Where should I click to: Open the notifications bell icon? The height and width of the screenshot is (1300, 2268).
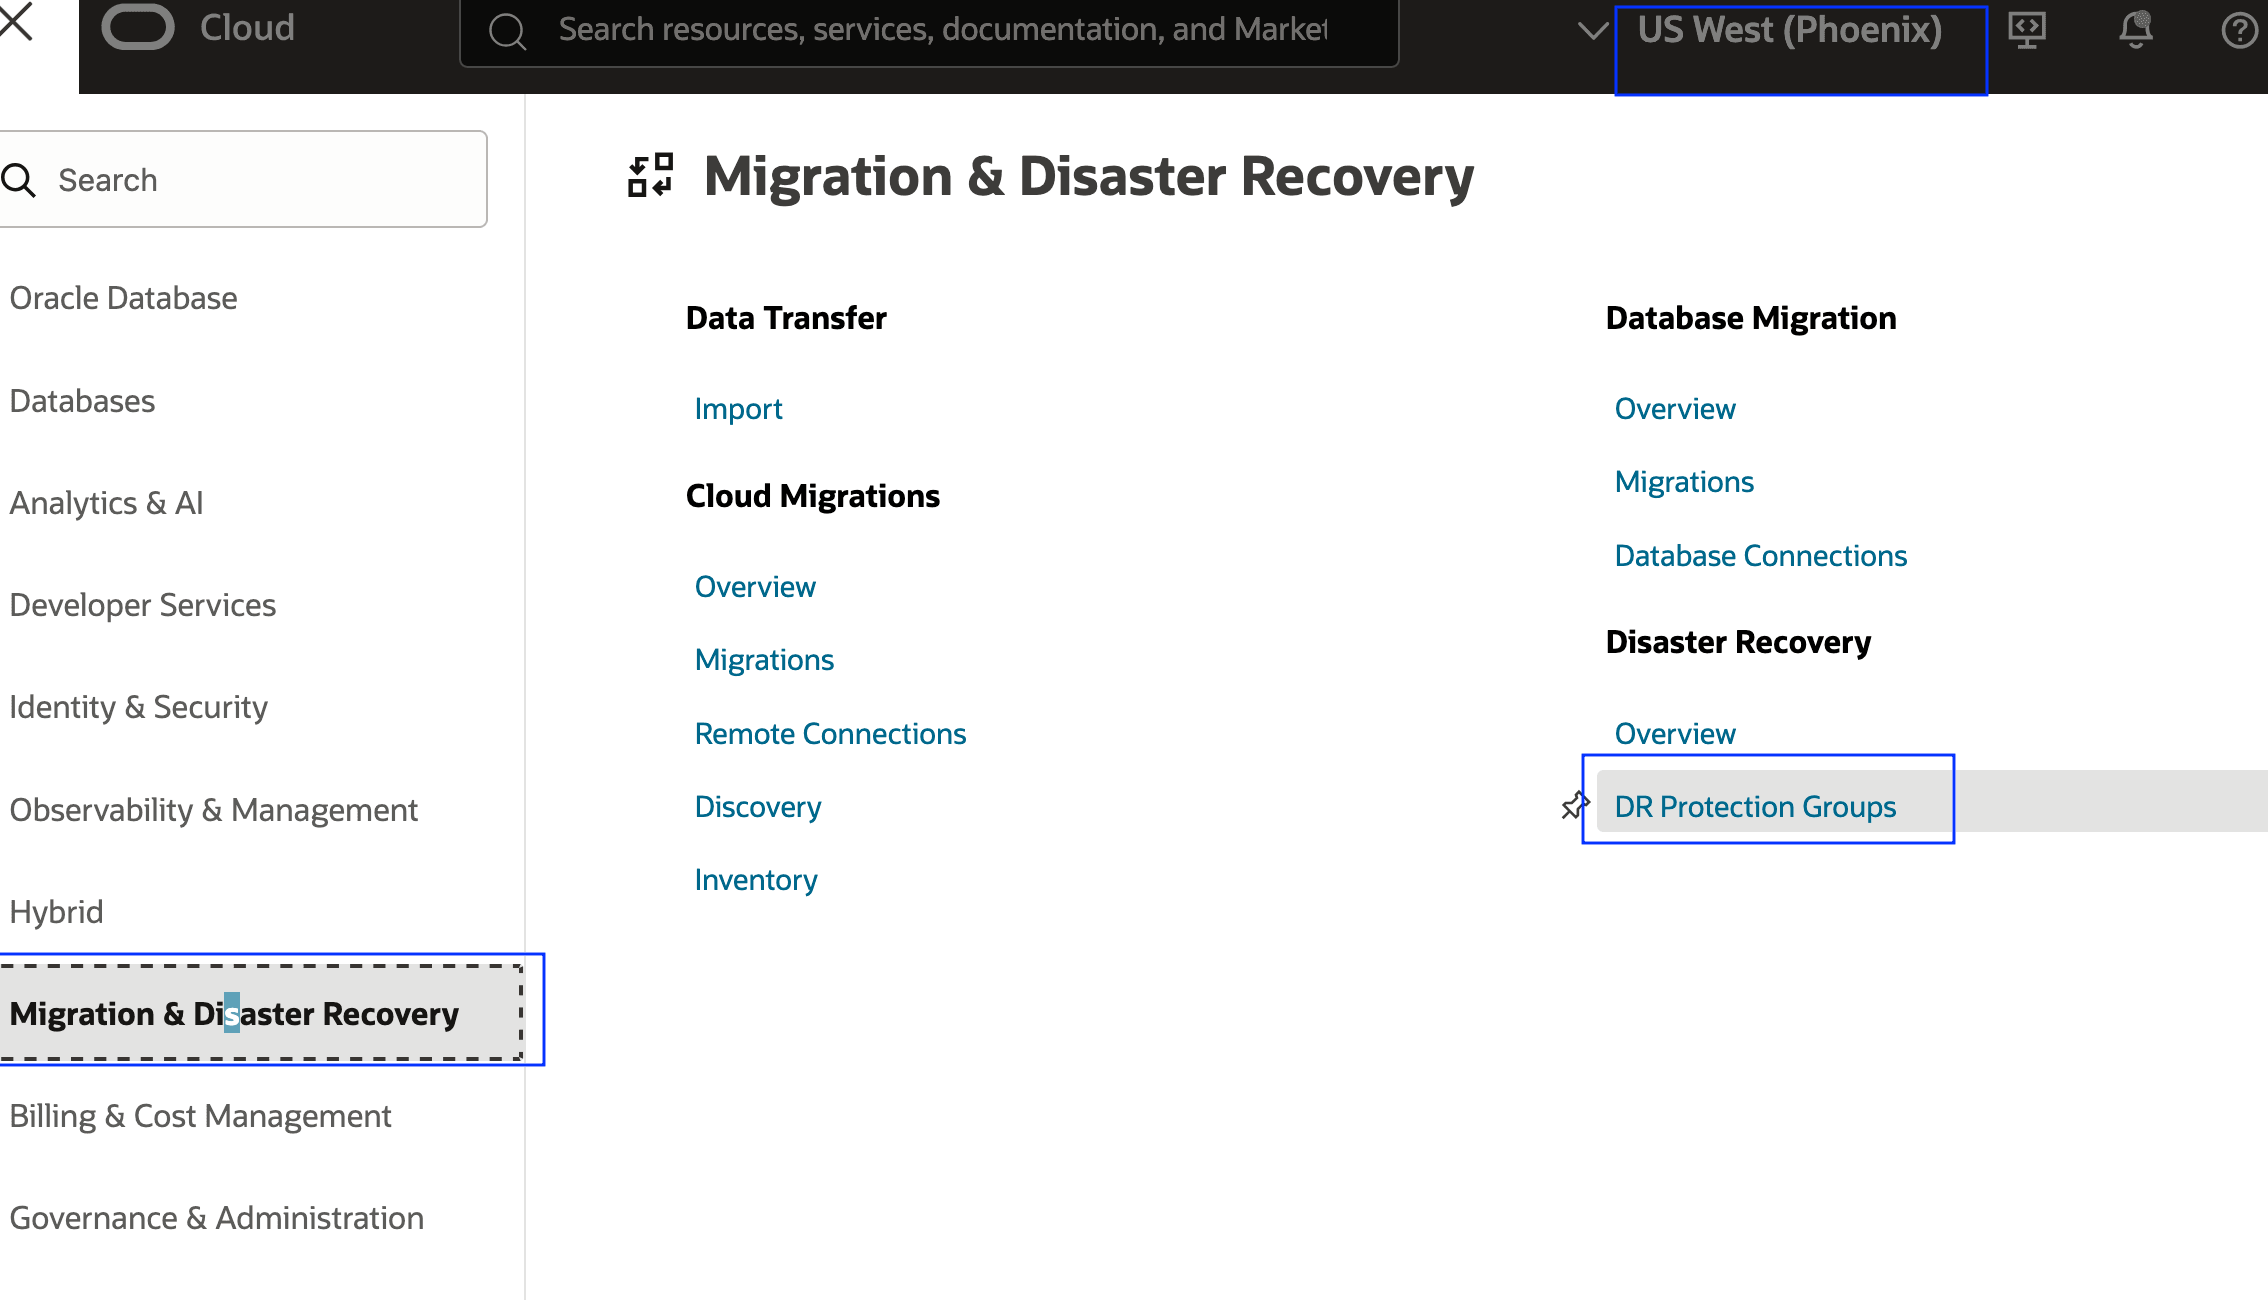(x=2135, y=30)
